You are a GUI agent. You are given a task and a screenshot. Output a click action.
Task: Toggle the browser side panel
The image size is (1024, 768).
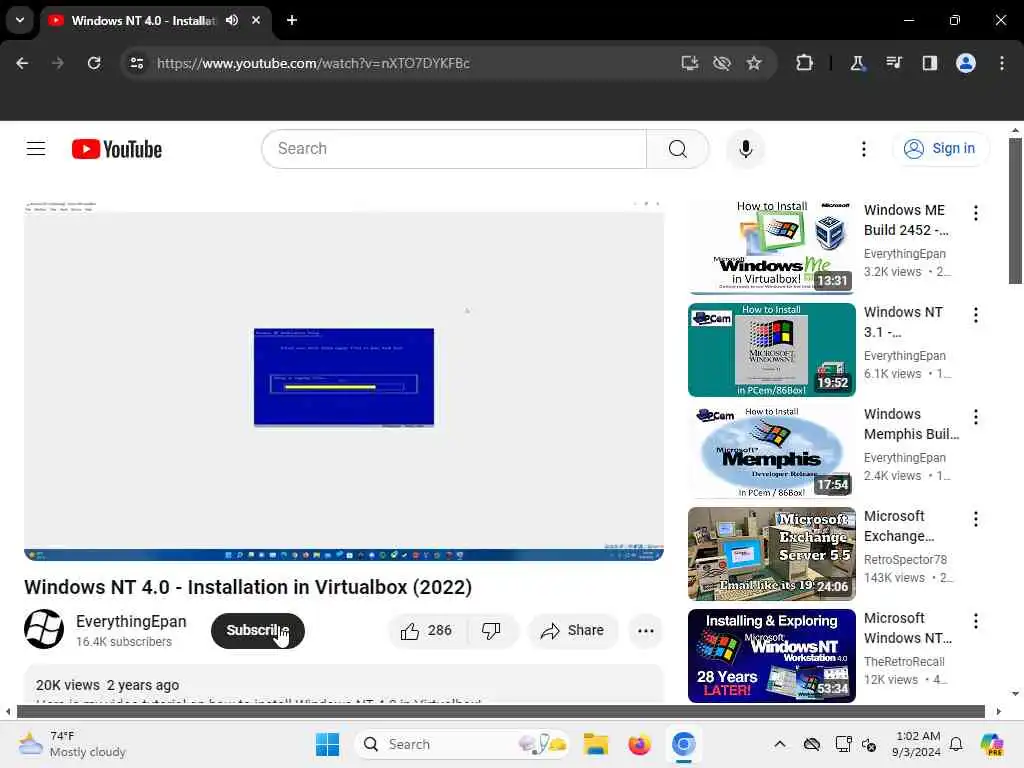[x=930, y=63]
